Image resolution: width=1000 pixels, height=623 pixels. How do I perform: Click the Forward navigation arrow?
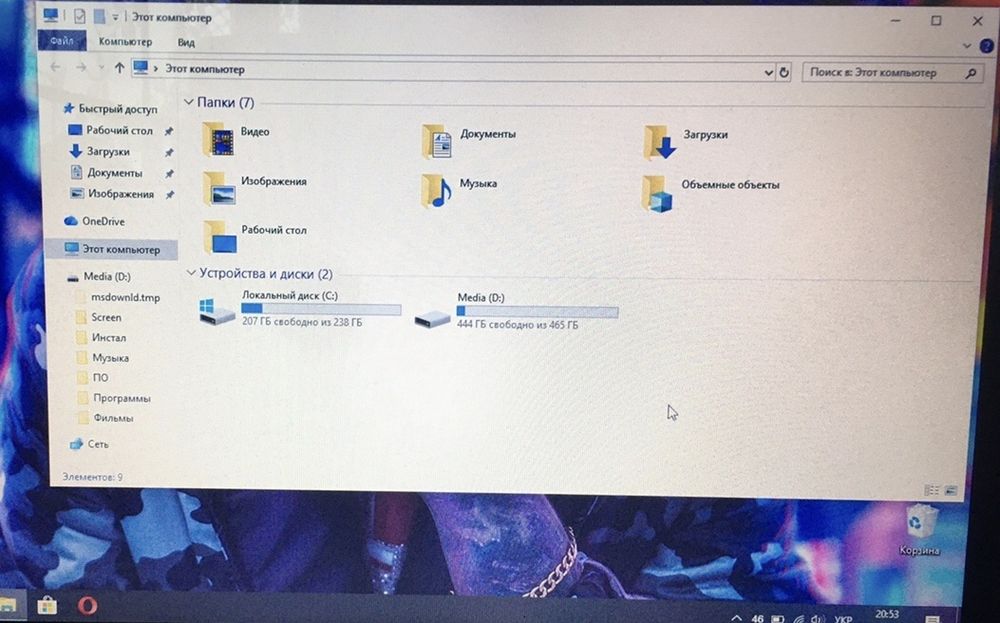tap(81, 67)
